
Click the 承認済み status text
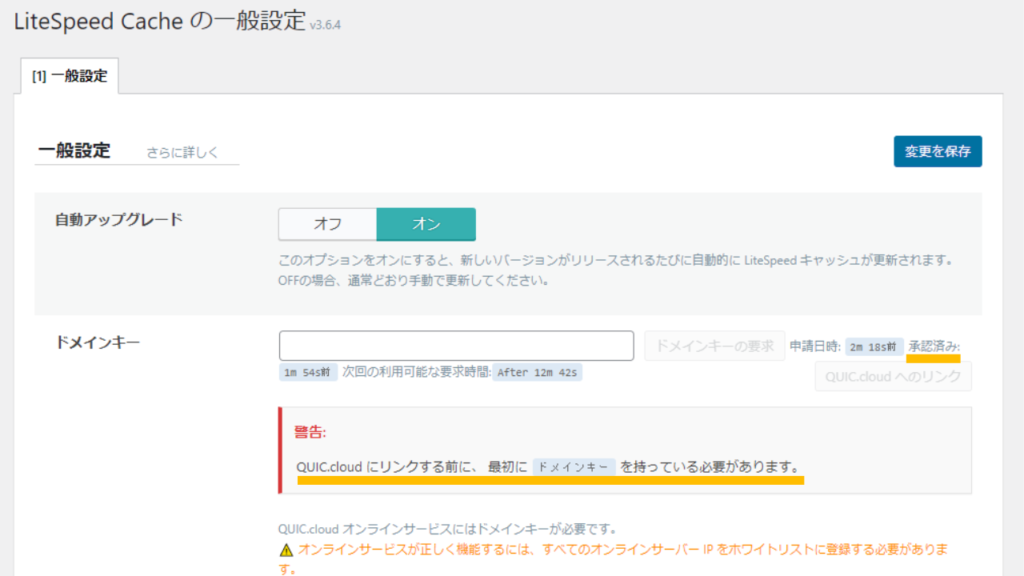pos(933,346)
